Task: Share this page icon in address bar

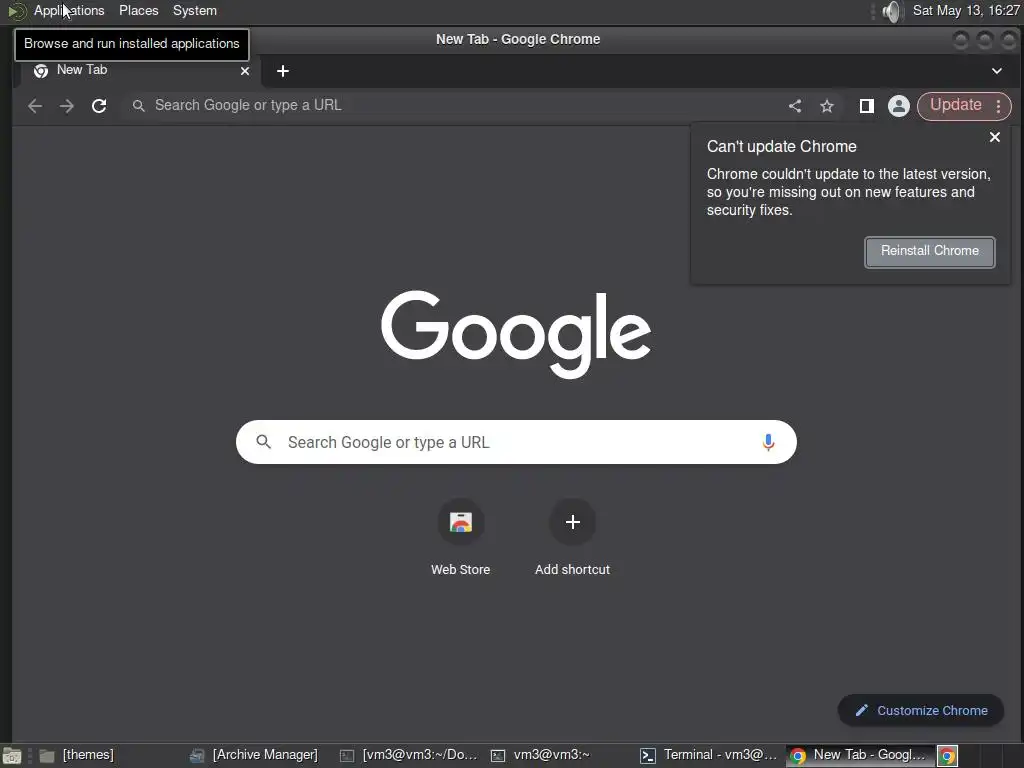Action: (795, 106)
